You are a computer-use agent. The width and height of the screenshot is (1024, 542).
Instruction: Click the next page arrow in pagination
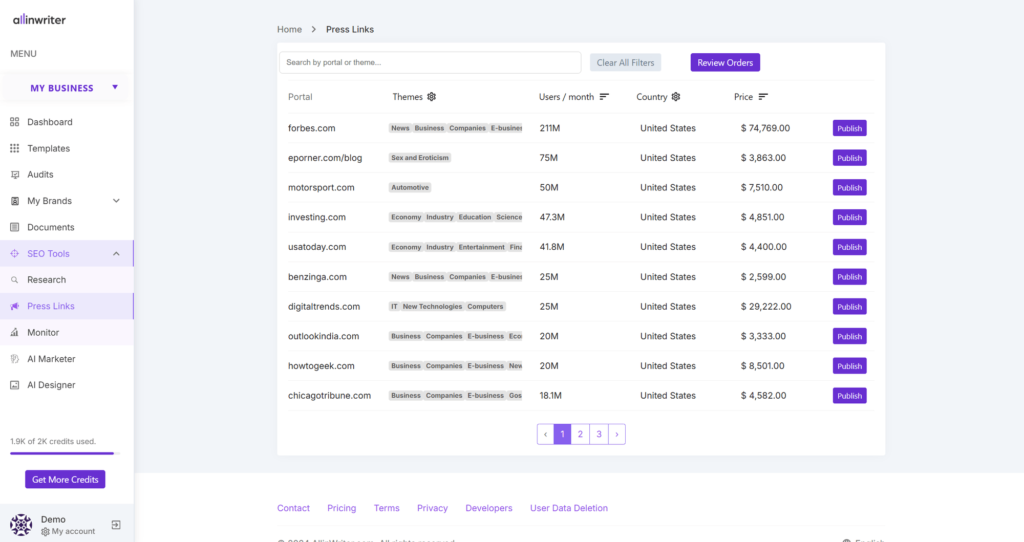(x=617, y=434)
